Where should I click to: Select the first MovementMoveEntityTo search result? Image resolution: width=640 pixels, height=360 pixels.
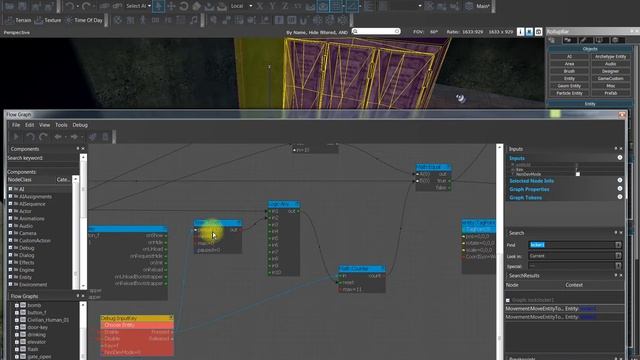coord(564,309)
